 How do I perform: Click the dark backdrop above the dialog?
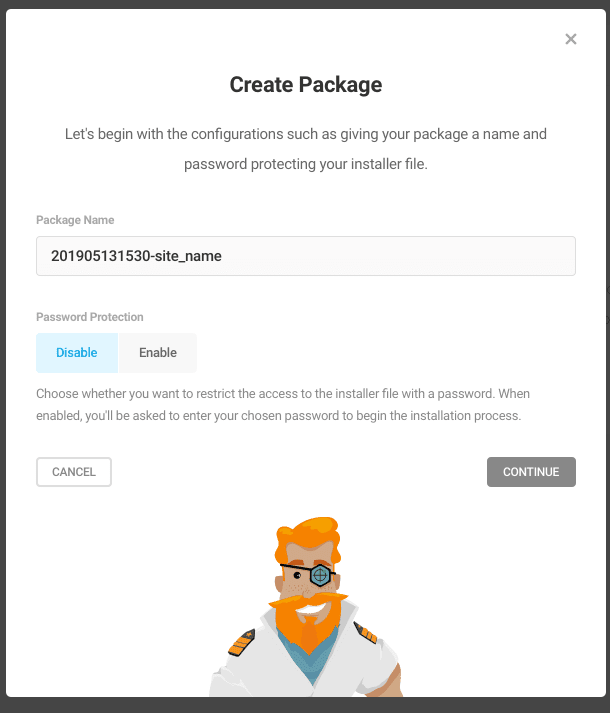(x=305, y=4)
